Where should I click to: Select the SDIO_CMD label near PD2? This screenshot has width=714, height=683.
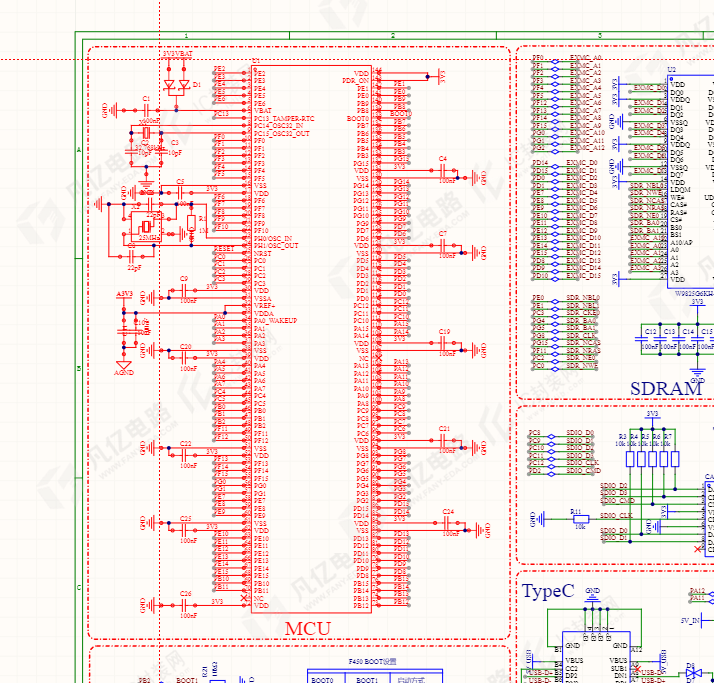coord(584,470)
